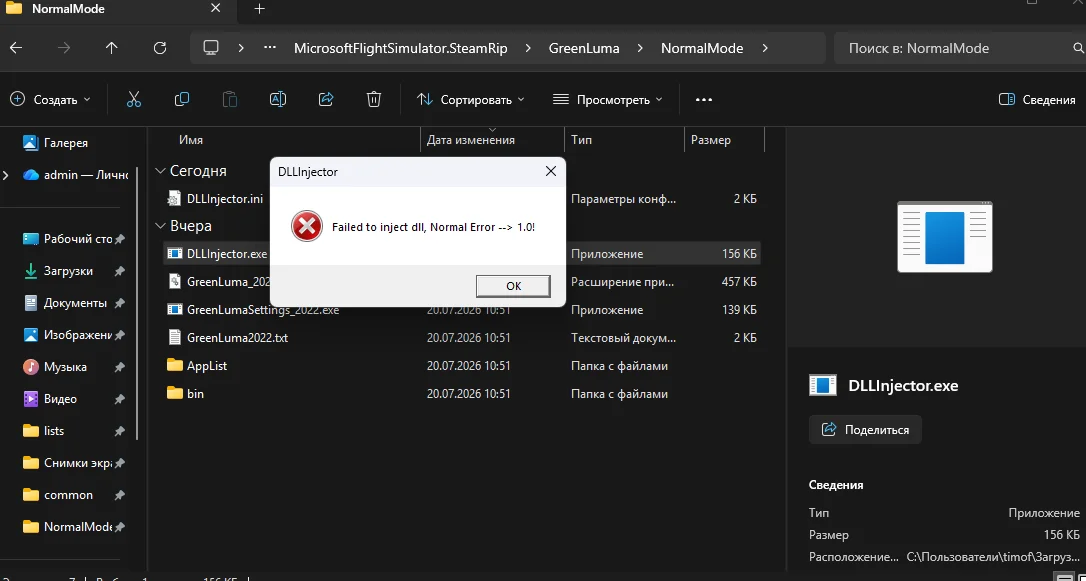Click the DLLInjector.exe preview thumbnail
This screenshot has height=581, width=1086.
click(x=945, y=237)
